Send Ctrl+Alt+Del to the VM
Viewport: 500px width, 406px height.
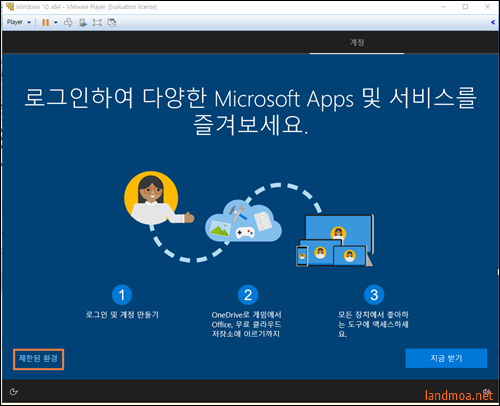[68, 22]
